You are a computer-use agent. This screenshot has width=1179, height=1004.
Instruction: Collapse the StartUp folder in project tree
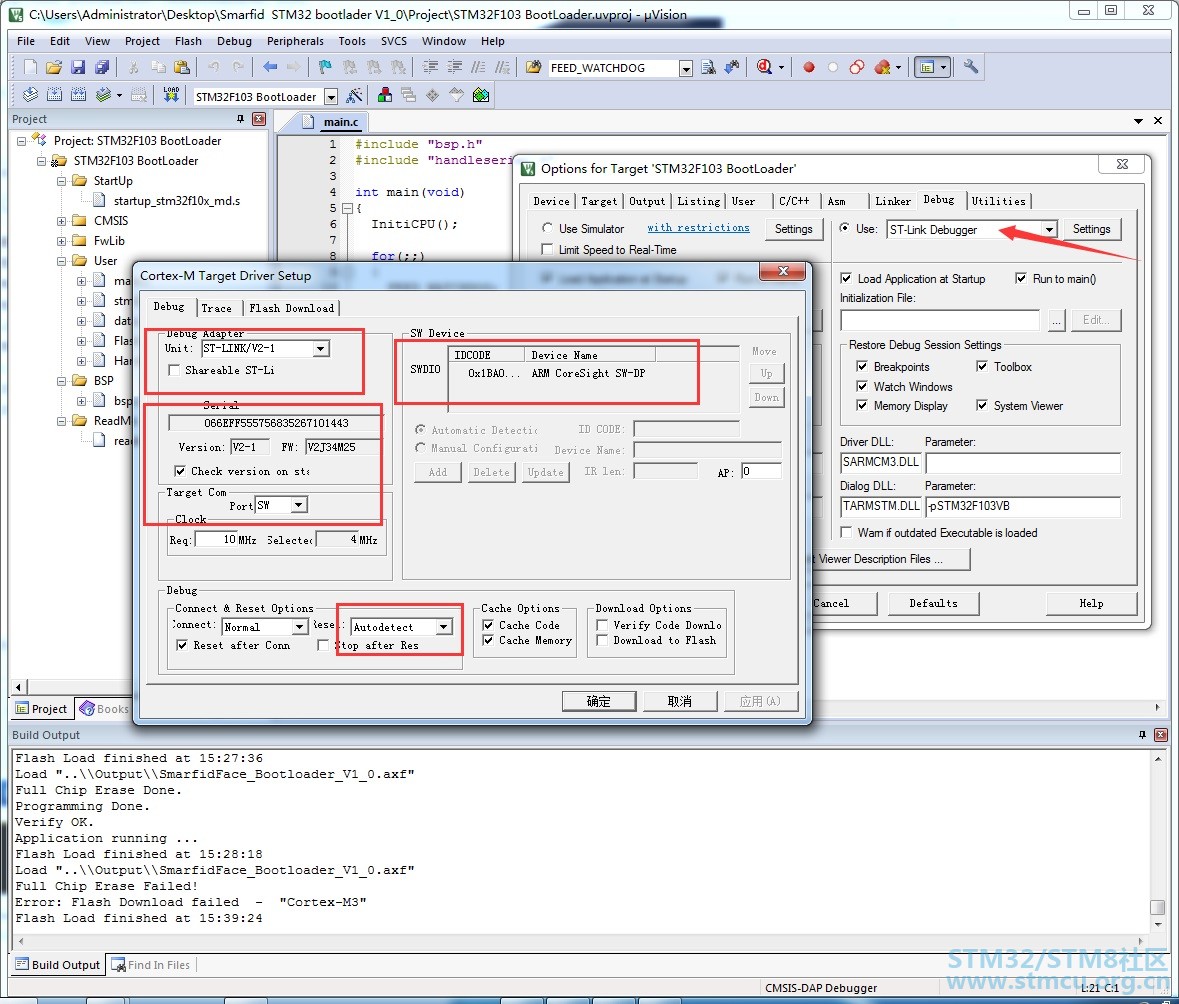coord(62,180)
